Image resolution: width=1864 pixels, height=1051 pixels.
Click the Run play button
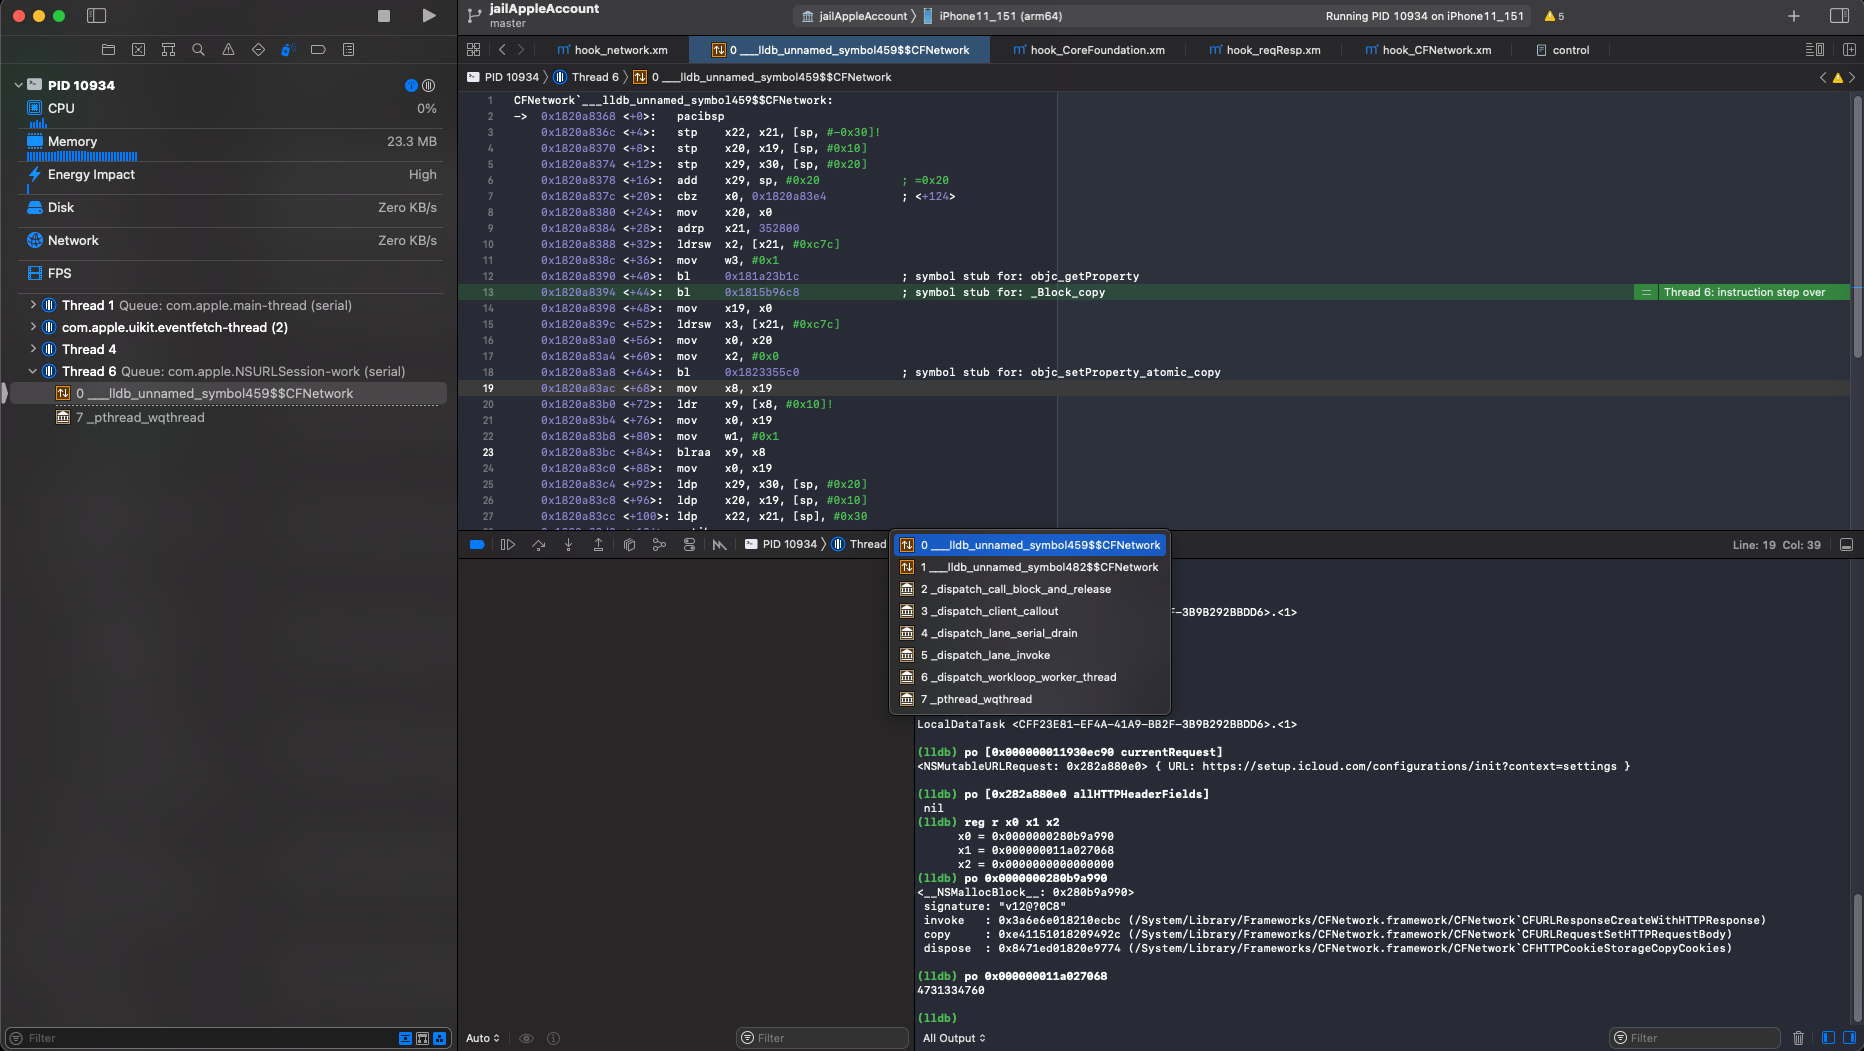[x=429, y=16]
